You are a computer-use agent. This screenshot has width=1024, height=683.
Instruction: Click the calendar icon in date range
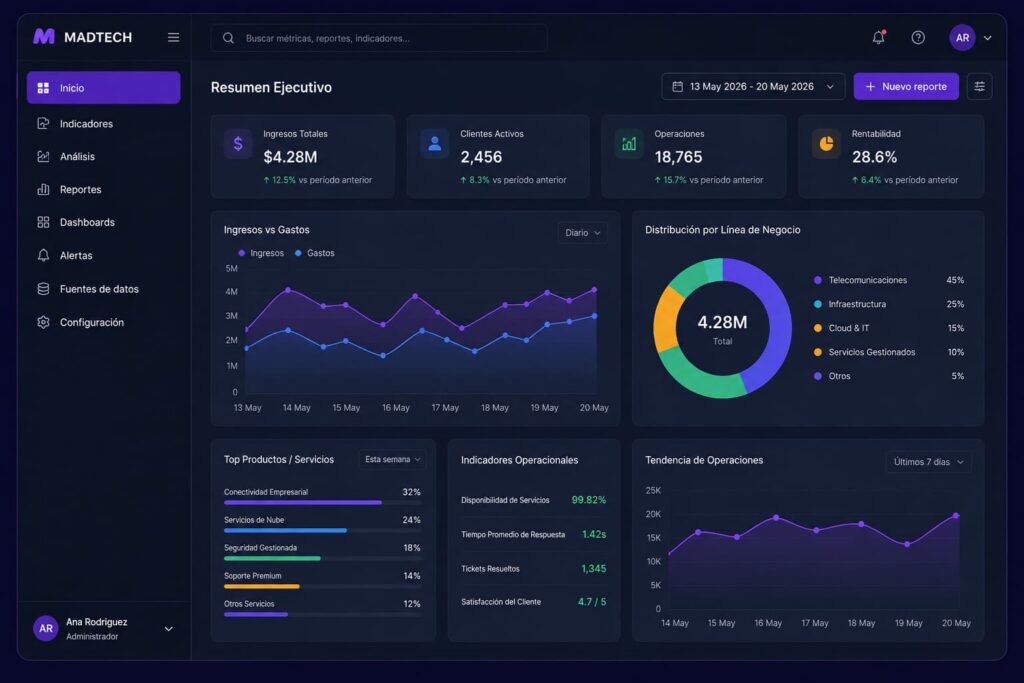[x=677, y=86]
